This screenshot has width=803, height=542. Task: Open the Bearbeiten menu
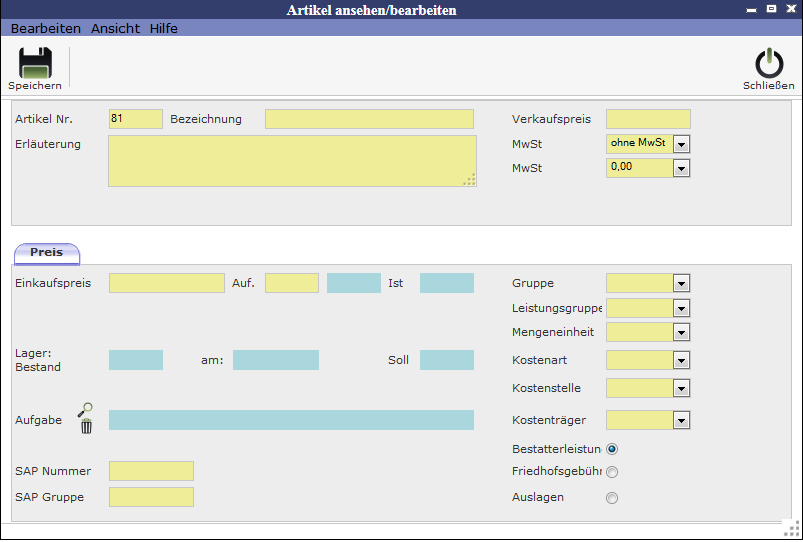click(x=46, y=29)
